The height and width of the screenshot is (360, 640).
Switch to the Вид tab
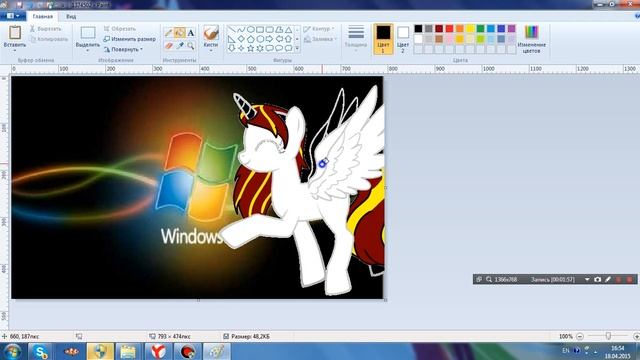pos(71,17)
